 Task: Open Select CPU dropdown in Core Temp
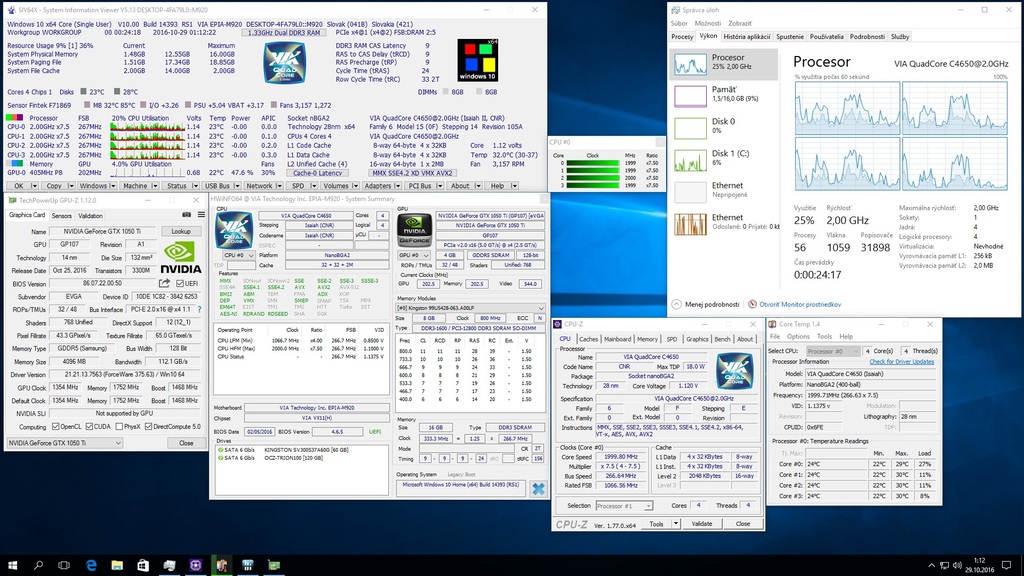pyautogui.click(x=833, y=351)
